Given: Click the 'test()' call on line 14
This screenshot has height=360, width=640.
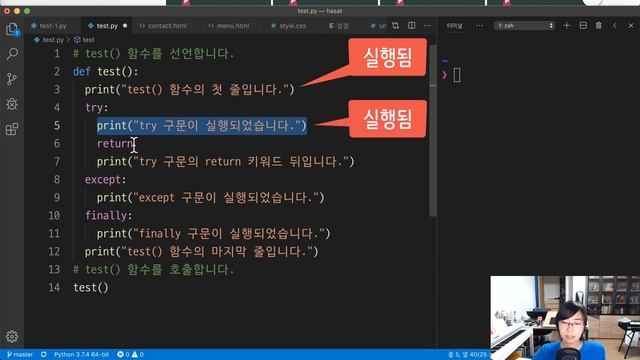Looking at the screenshot, I should click(91, 287).
